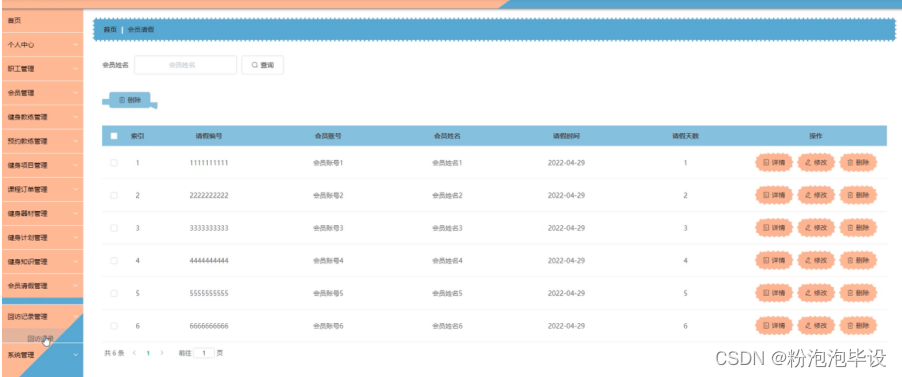
Task: Check the checkbox for row 3
Action: [x=114, y=228]
